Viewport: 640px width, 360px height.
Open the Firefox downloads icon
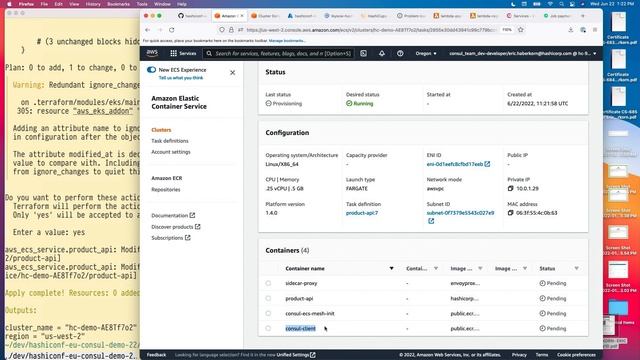[x=571, y=30]
